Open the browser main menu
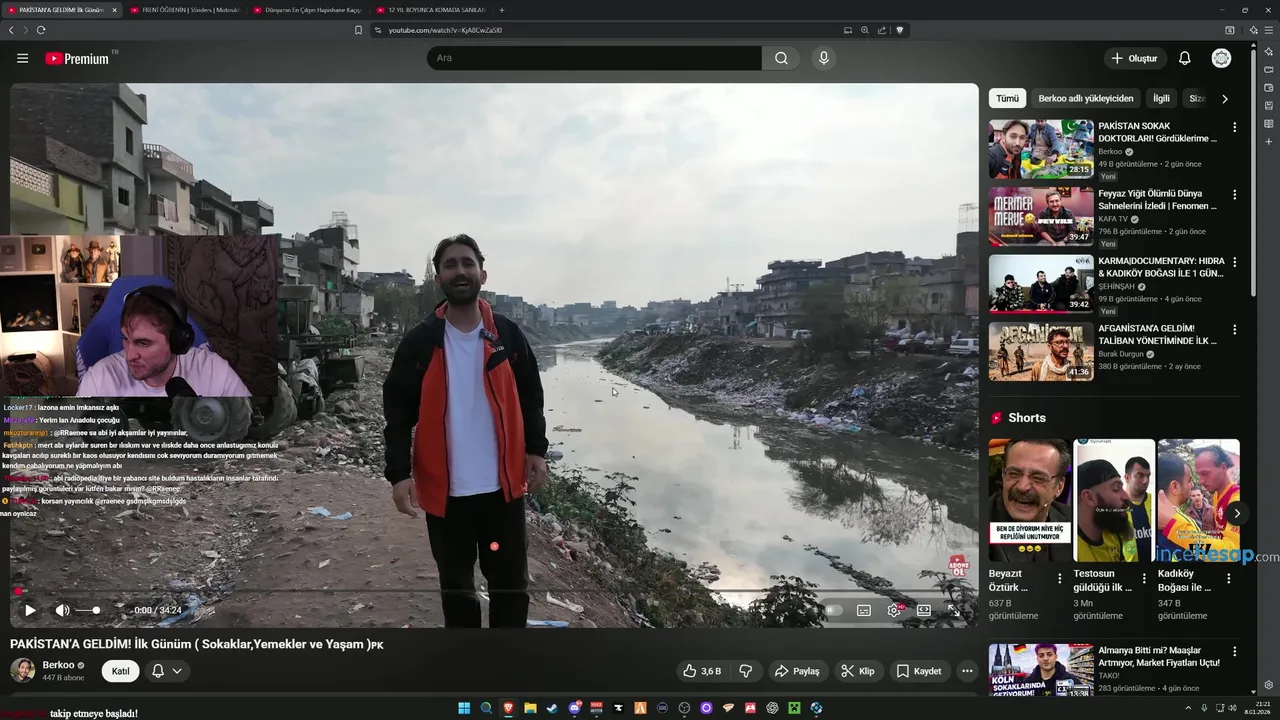Image resolution: width=1280 pixels, height=720 pixels. click(x=1268, y=30)
